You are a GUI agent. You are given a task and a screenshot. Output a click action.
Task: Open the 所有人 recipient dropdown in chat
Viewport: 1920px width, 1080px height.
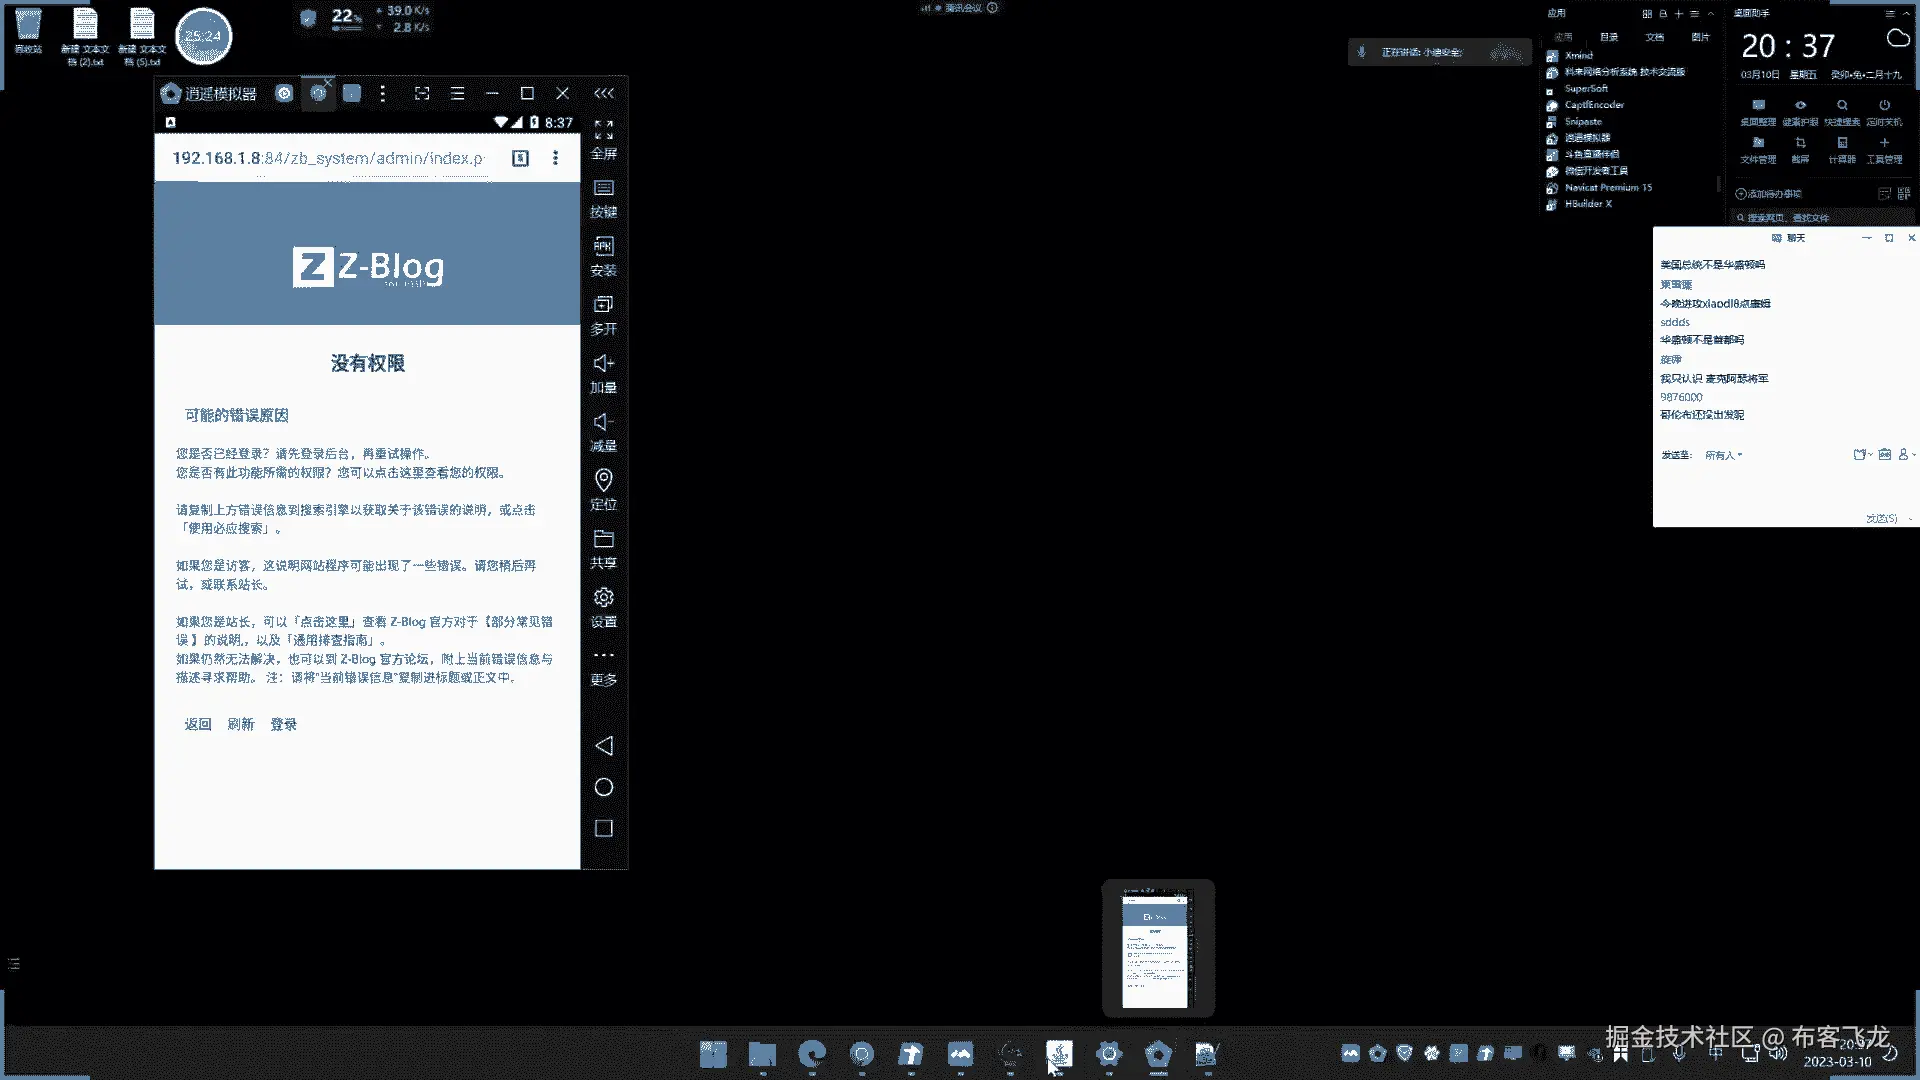pos(1723,455)
